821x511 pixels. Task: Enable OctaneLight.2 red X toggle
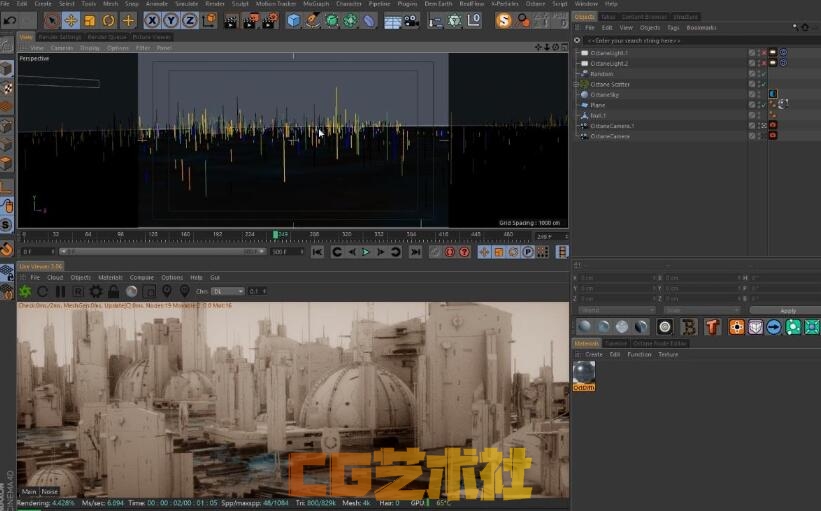coord(763,63)
